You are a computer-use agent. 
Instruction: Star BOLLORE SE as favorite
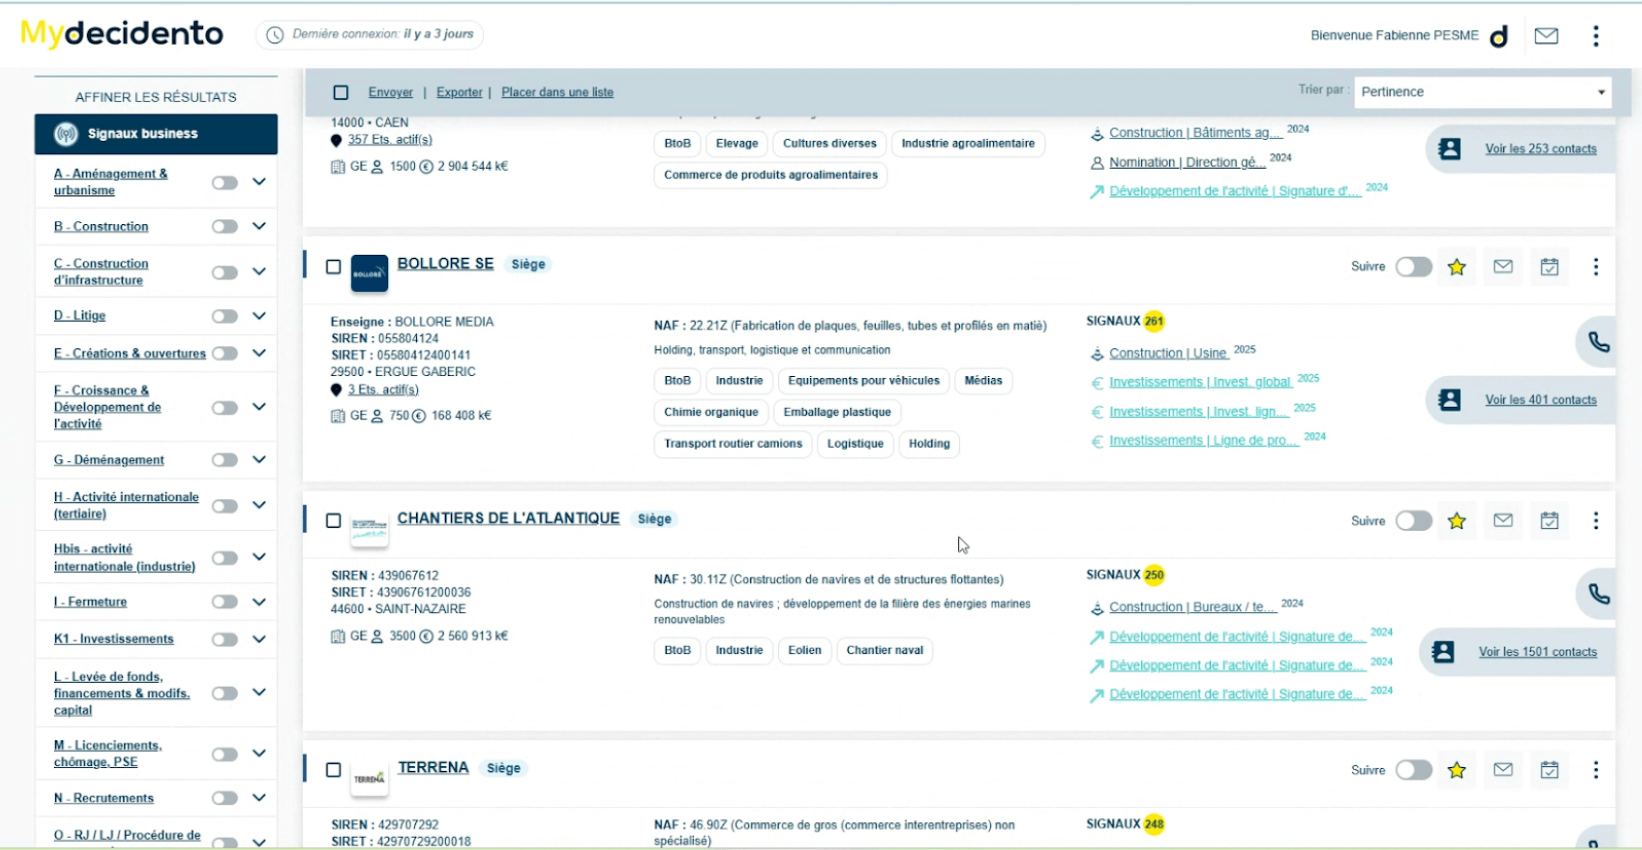(1457, 267)
